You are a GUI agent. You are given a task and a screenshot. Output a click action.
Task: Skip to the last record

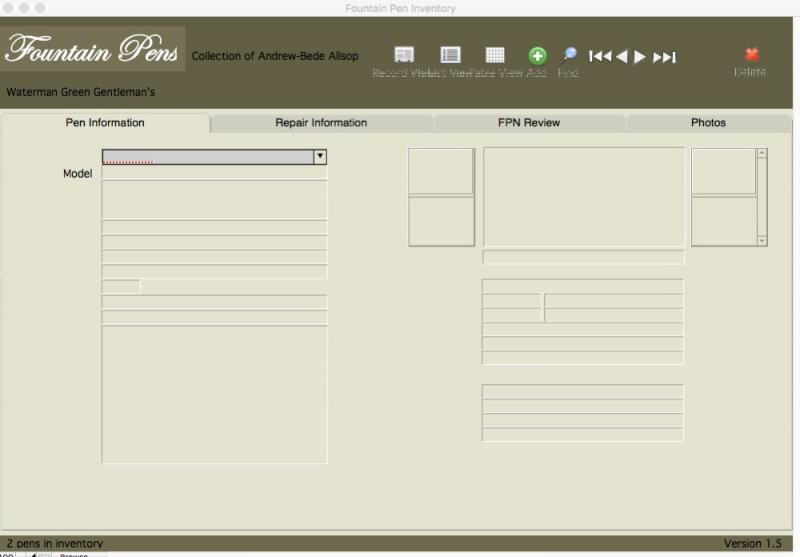pos(664,57)
